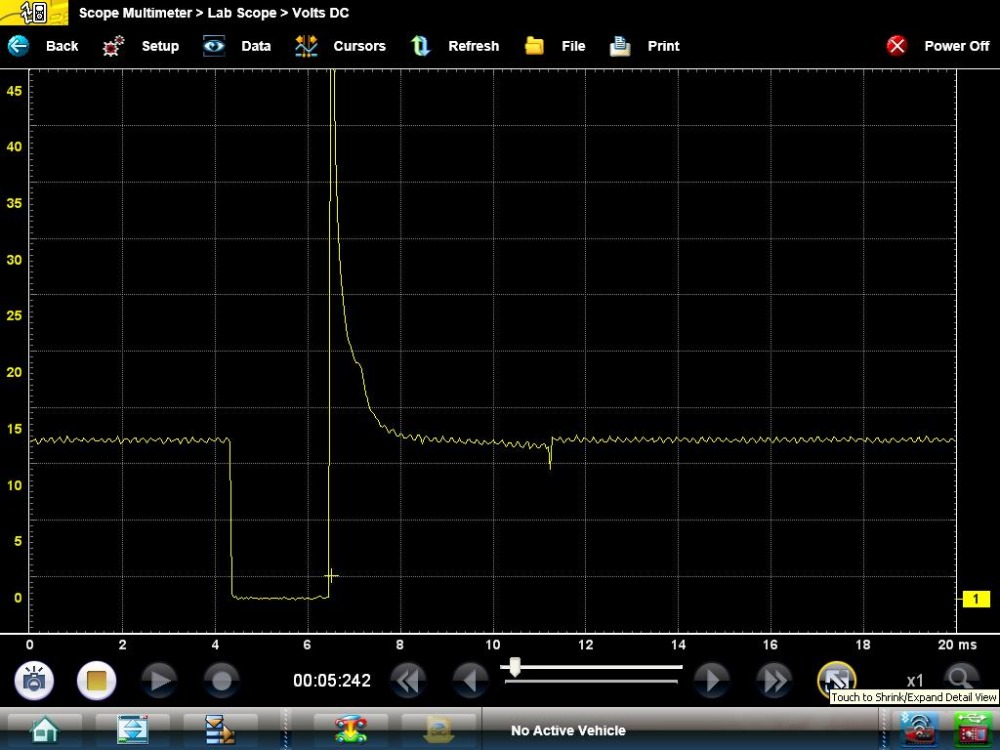Click the zoom magnifier icon

(962, 679)
